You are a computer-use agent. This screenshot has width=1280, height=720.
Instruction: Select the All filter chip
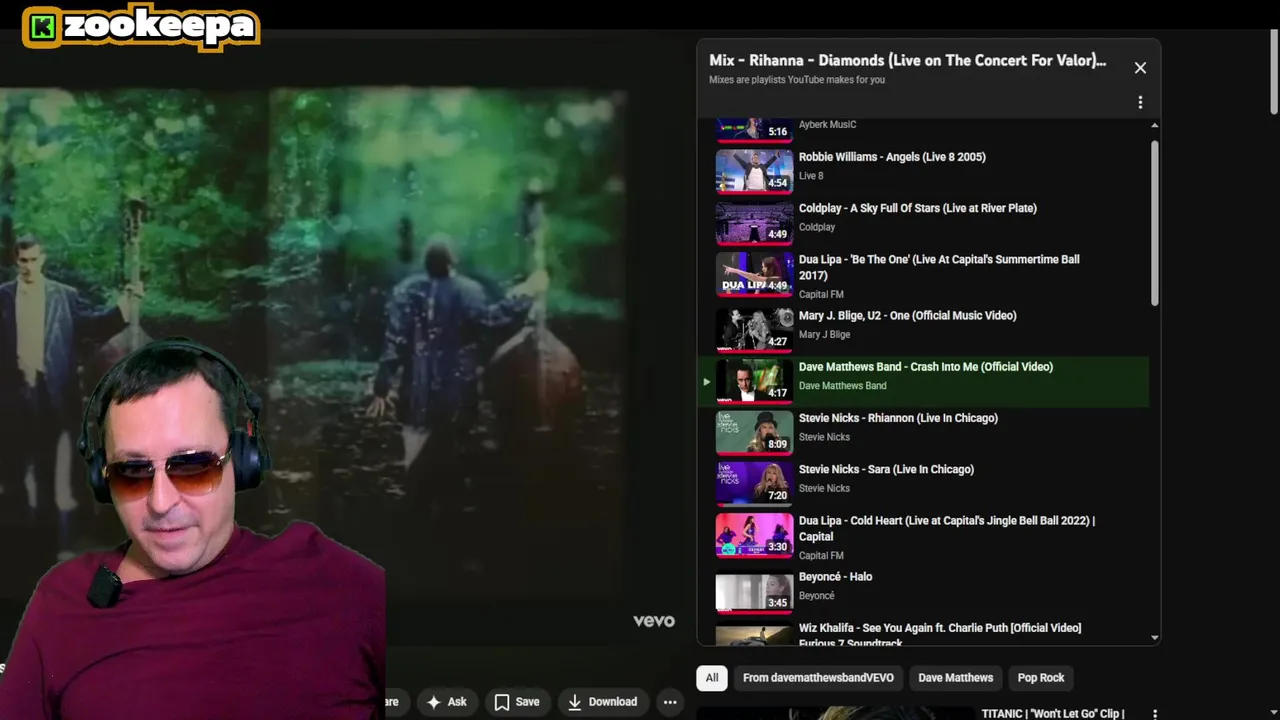coord(712,677)
